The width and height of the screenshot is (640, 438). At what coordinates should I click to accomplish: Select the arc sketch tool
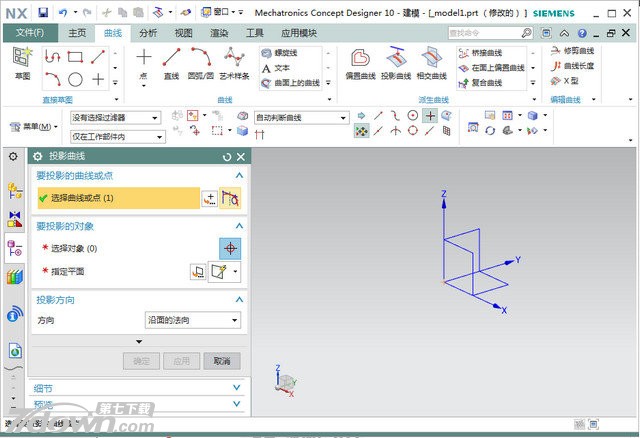(x=52, y=79)
